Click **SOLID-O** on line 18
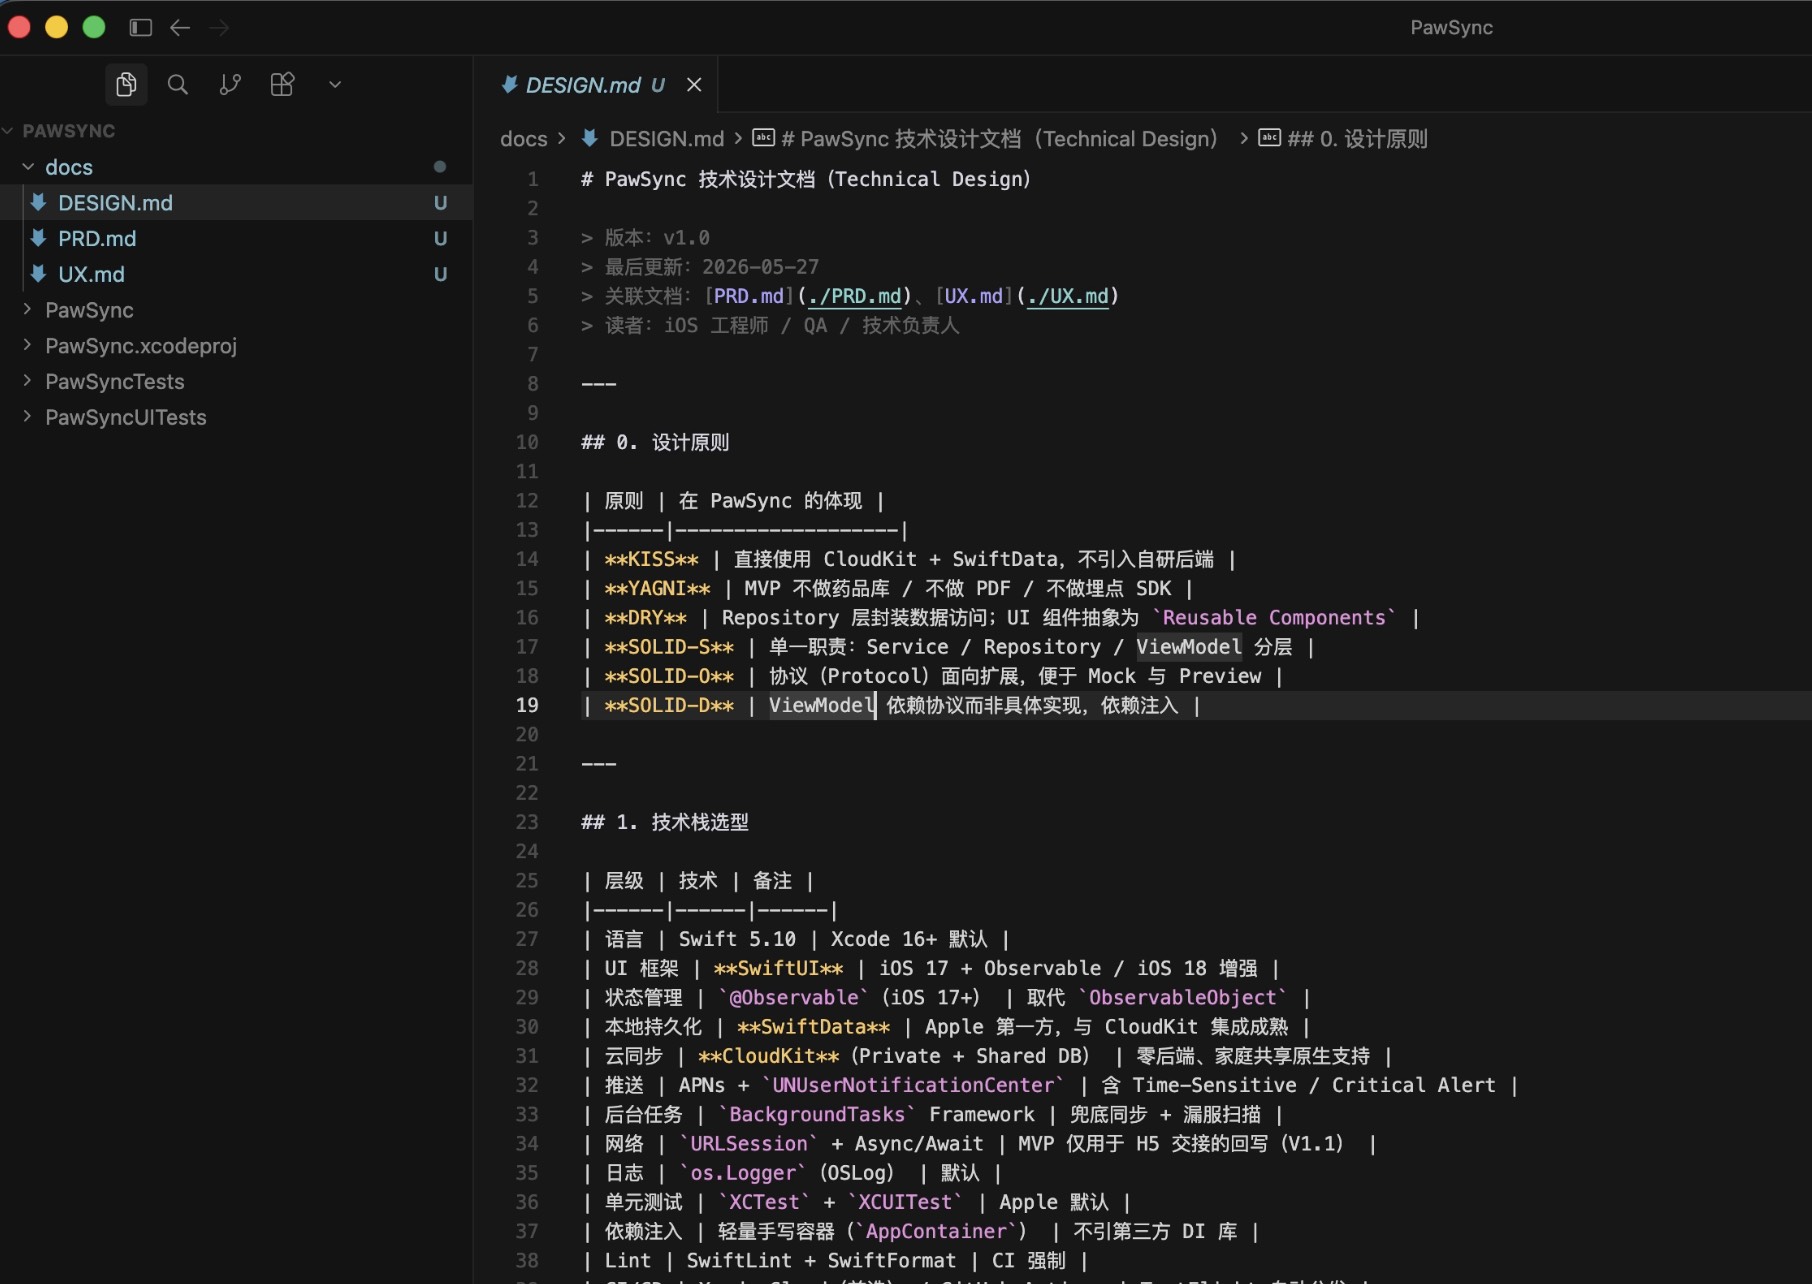 [669, 676]
